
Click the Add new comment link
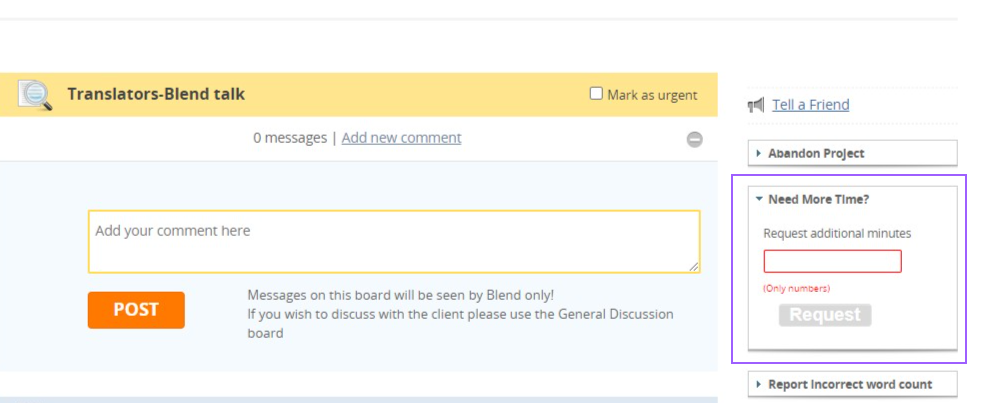click(401, 138)
